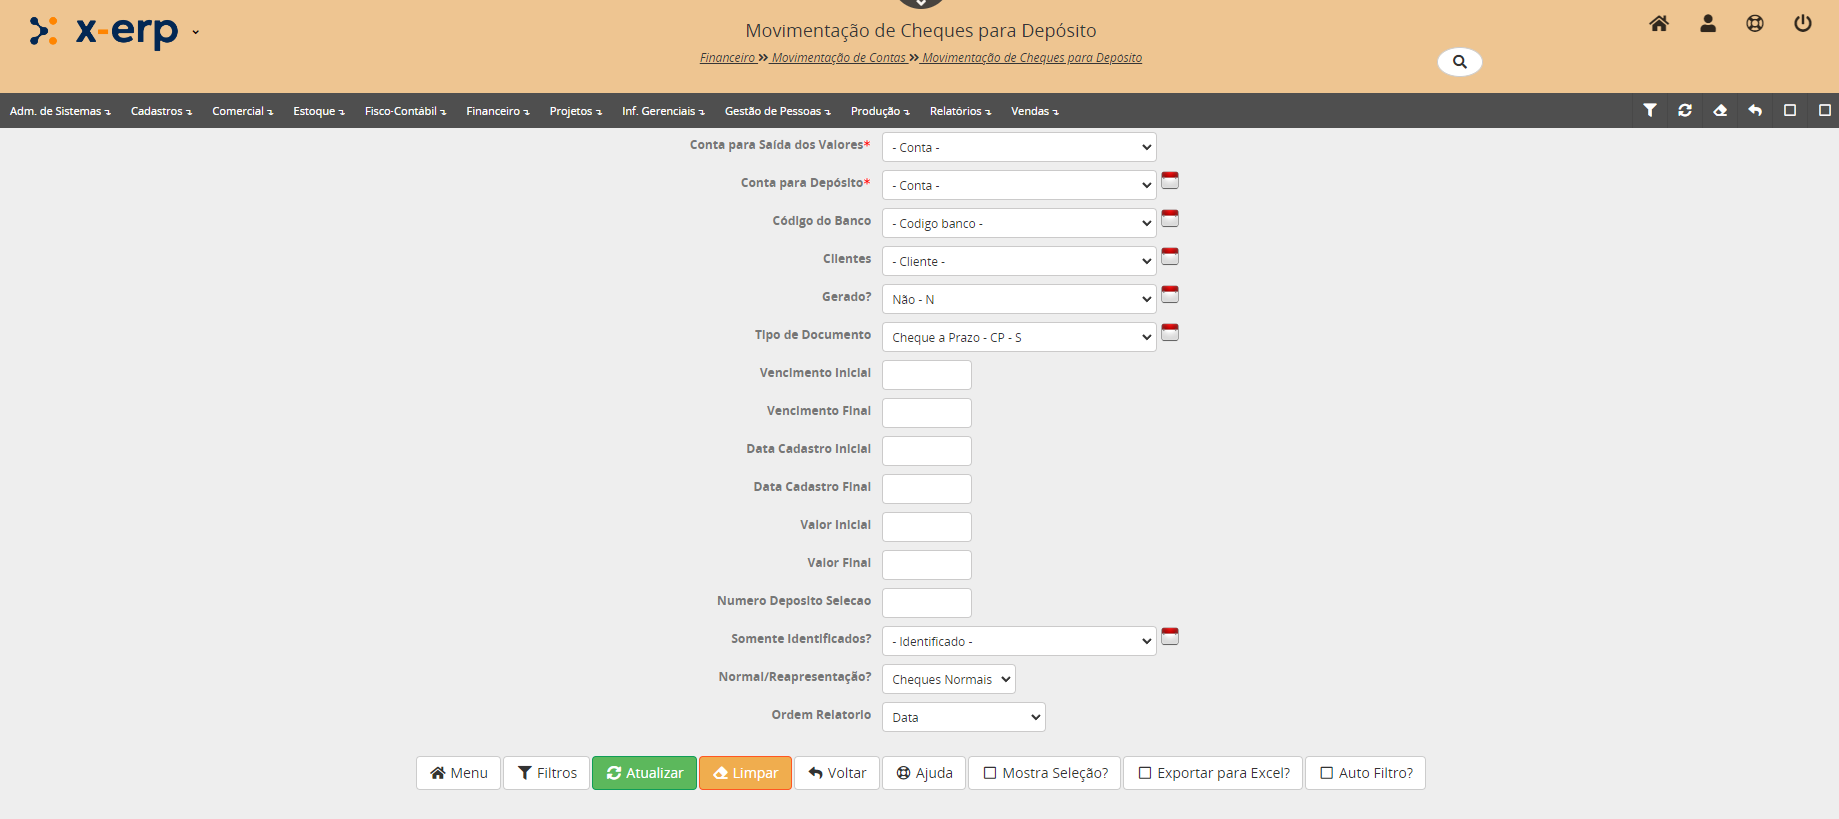The width and height of the screenshot is (1839, 819).
Task: Click the Vencimento Inicial input field
Action: (926, 375)
